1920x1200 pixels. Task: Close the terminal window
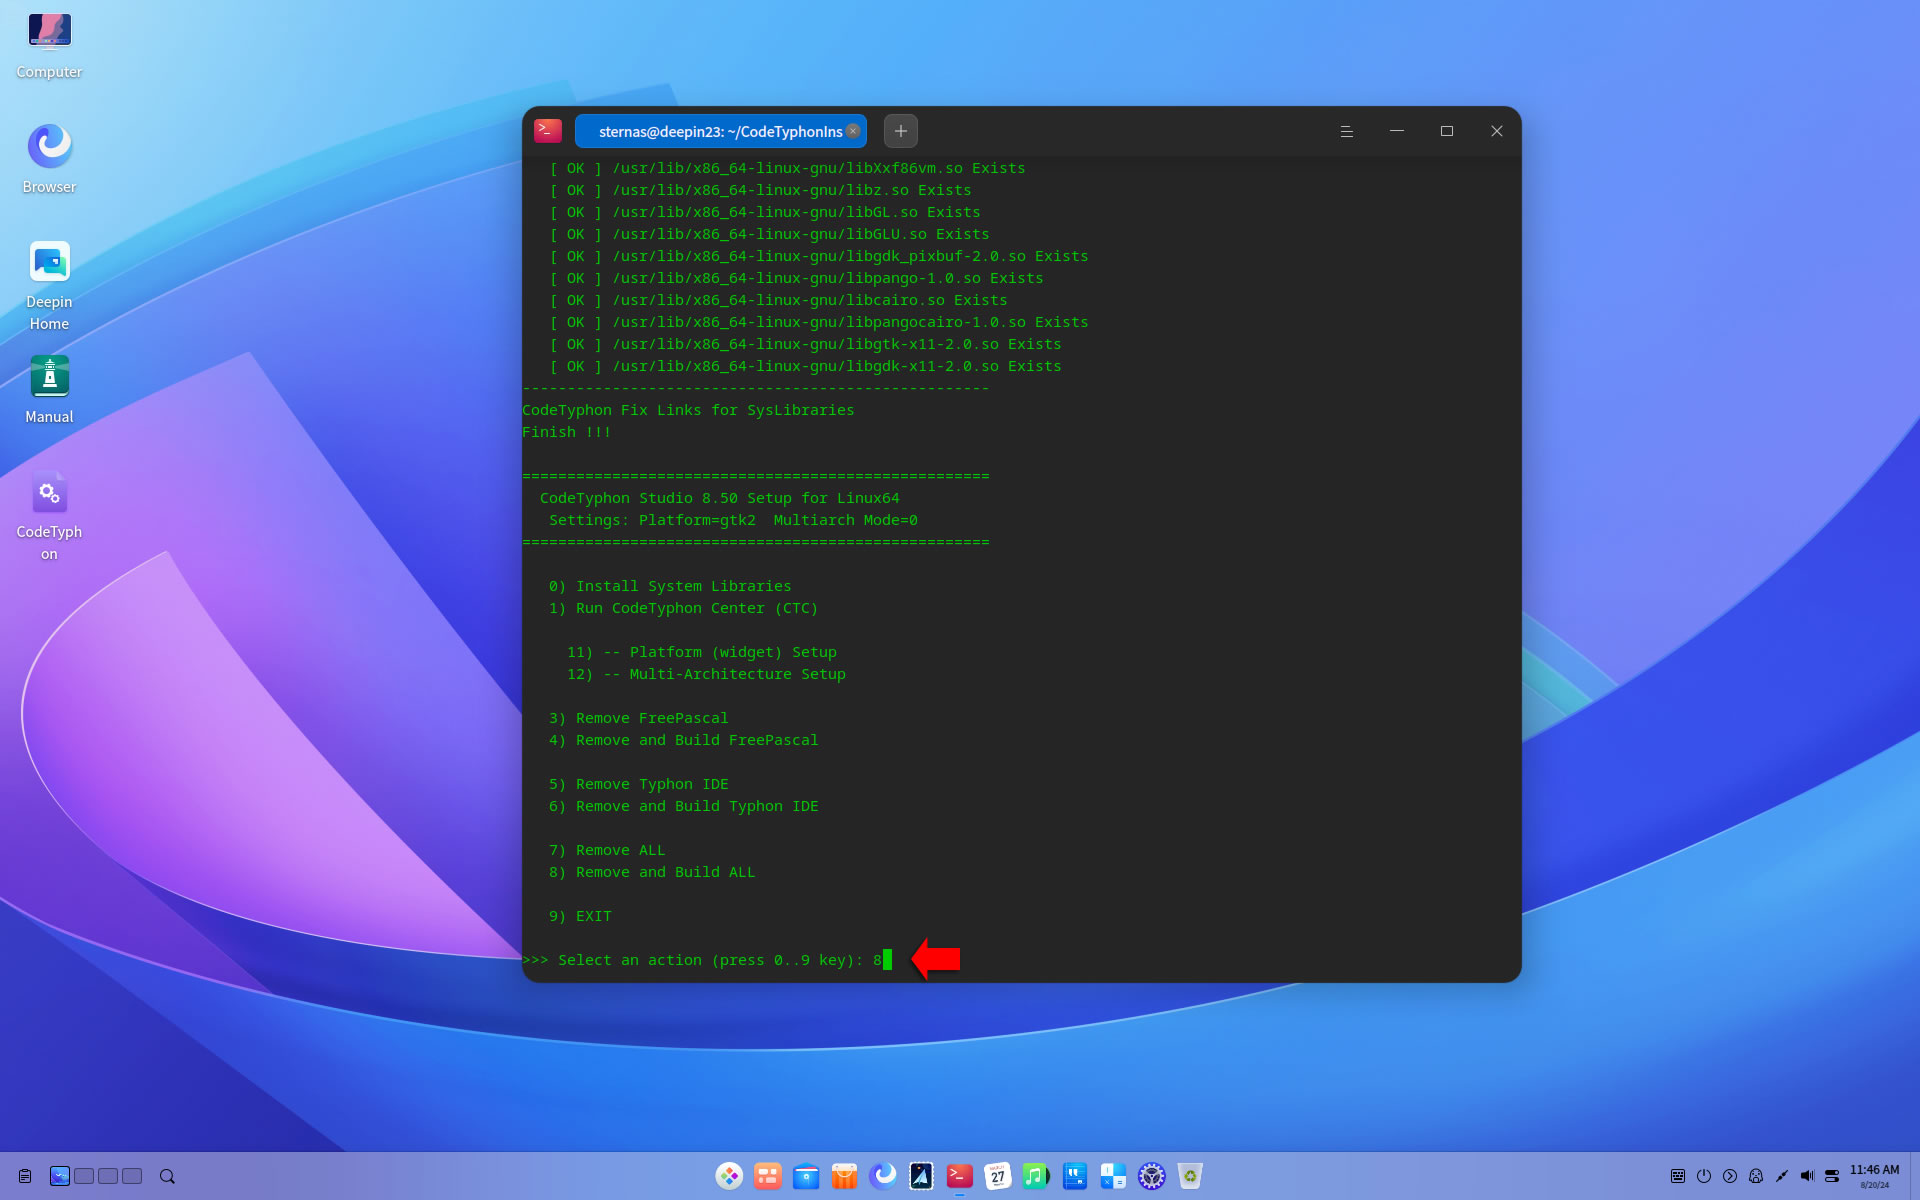click(1497, 131)
